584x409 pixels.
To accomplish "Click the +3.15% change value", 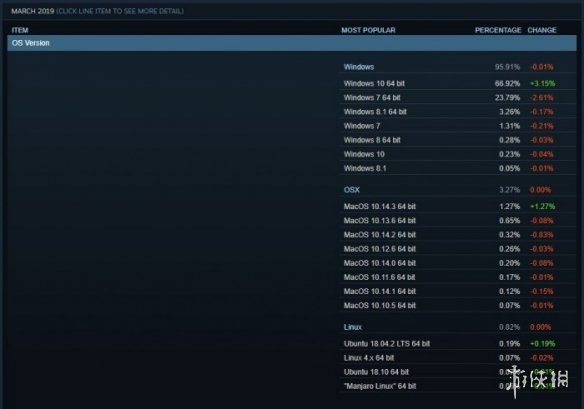I will 543,83.
